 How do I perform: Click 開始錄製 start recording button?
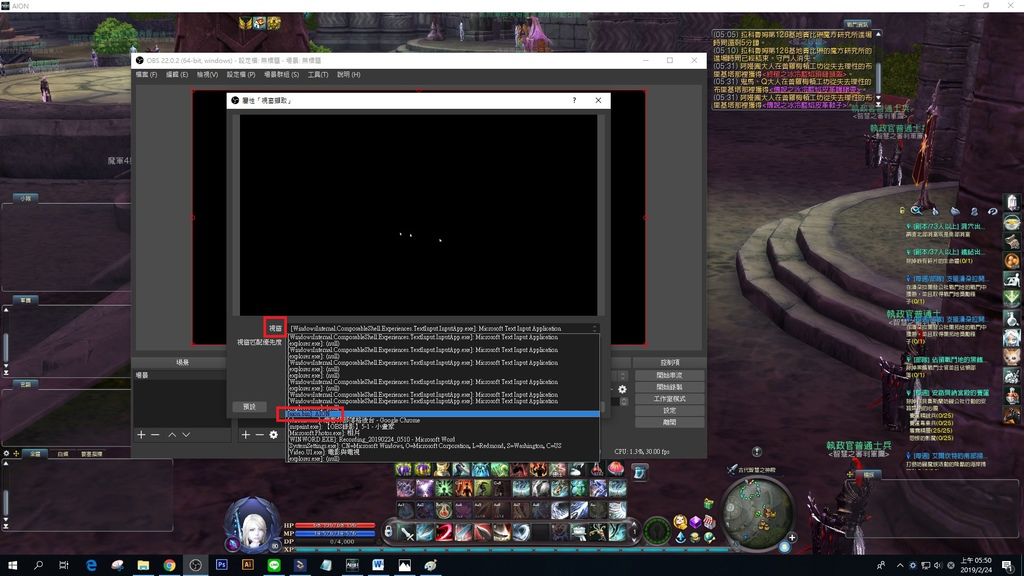coord(669,387)
